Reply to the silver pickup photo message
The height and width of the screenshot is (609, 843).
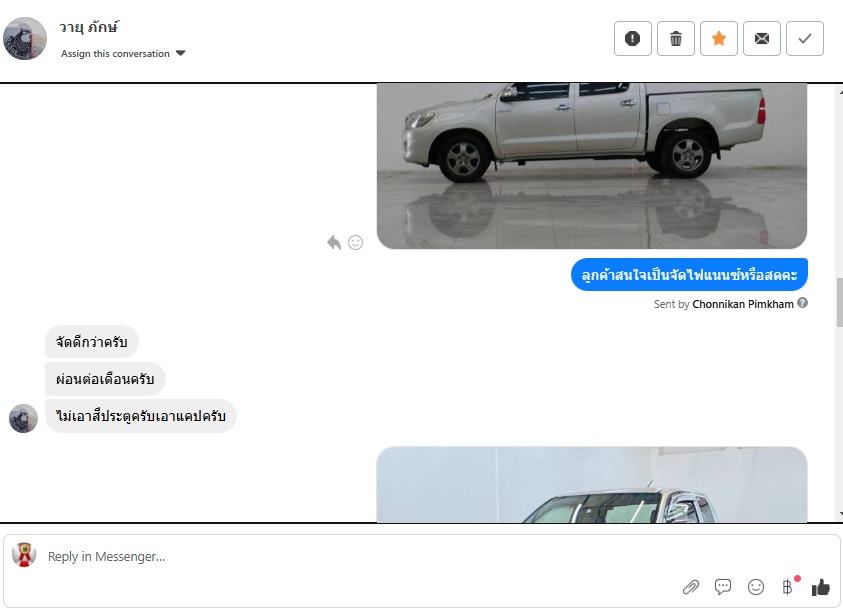click(x=334, y=242)
